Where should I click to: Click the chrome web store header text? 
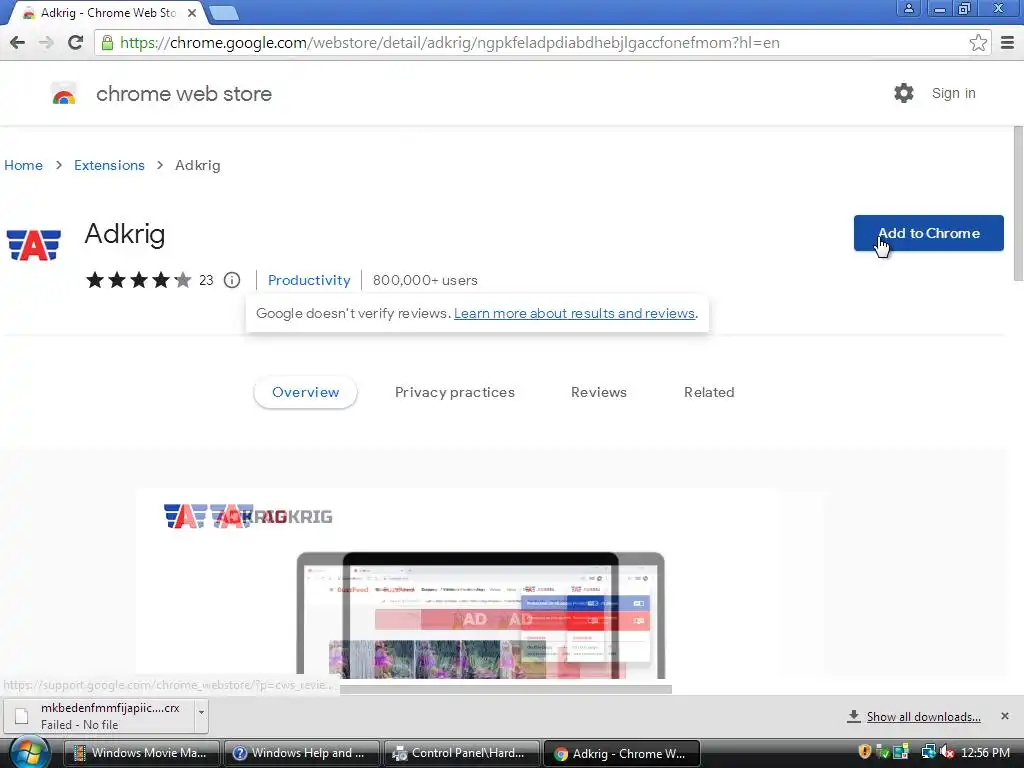tap(184, 94)
